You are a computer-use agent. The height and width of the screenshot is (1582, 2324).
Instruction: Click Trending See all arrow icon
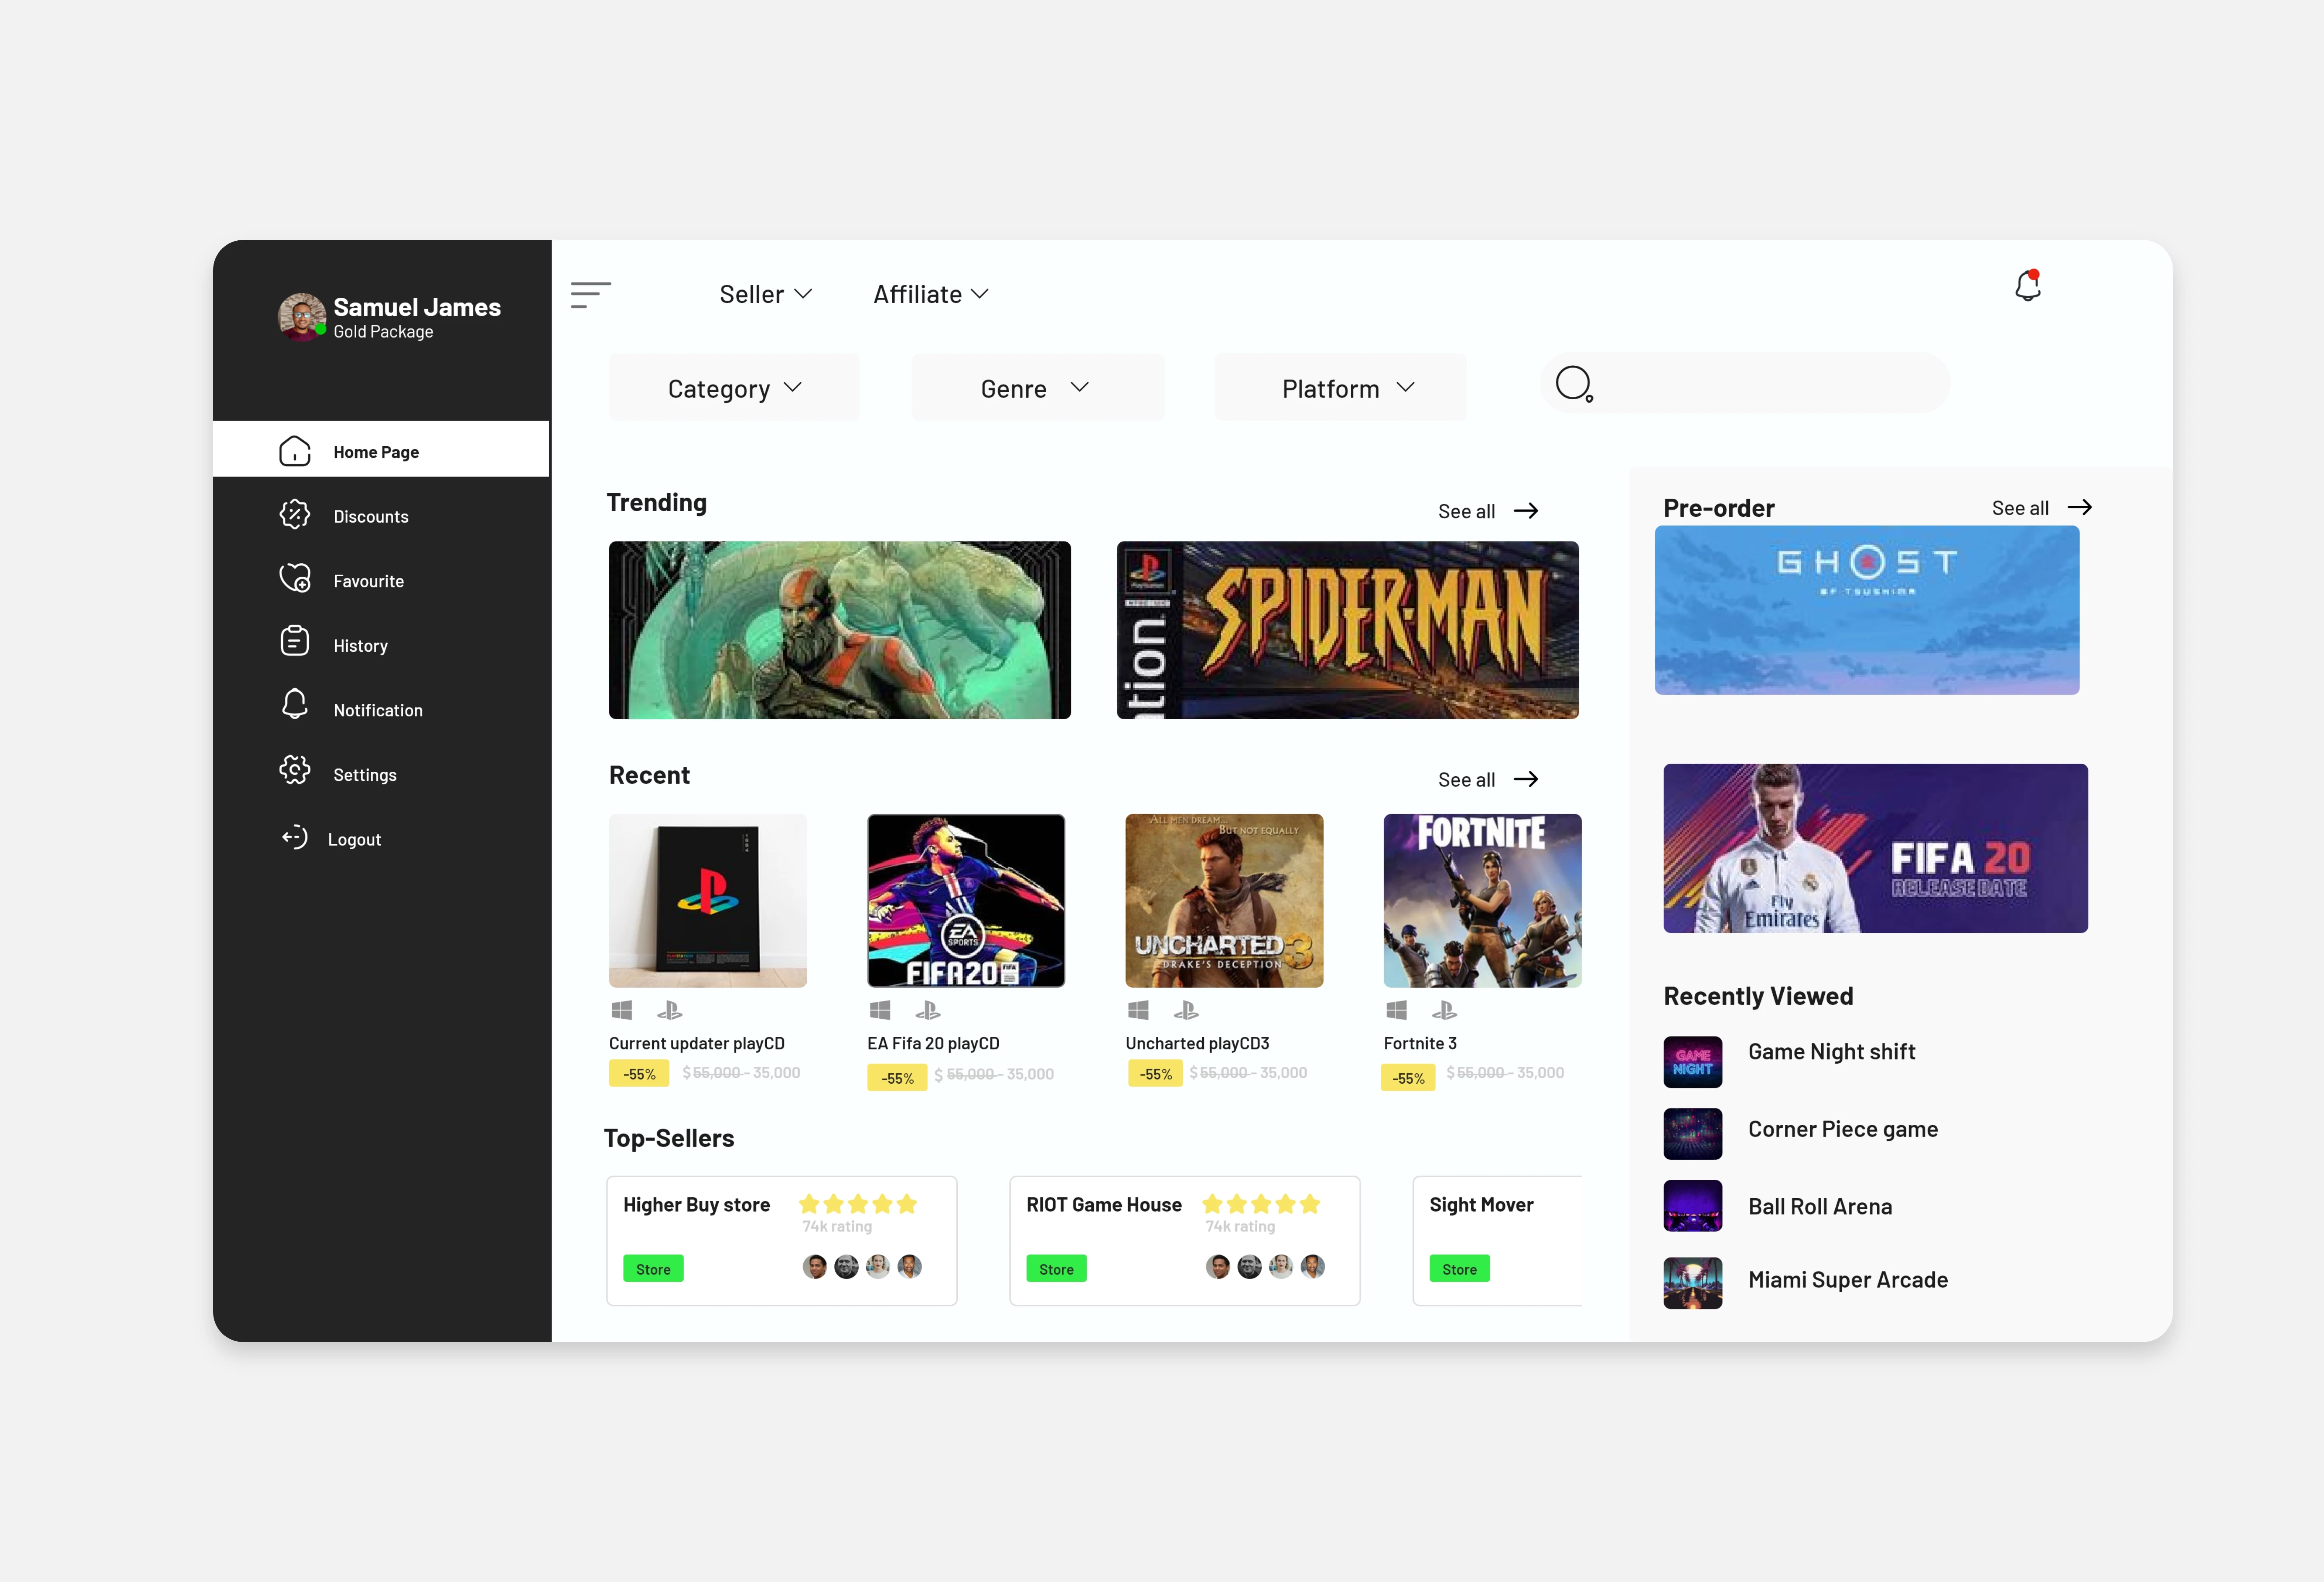pyautogui.click(x=1526, y=511)
